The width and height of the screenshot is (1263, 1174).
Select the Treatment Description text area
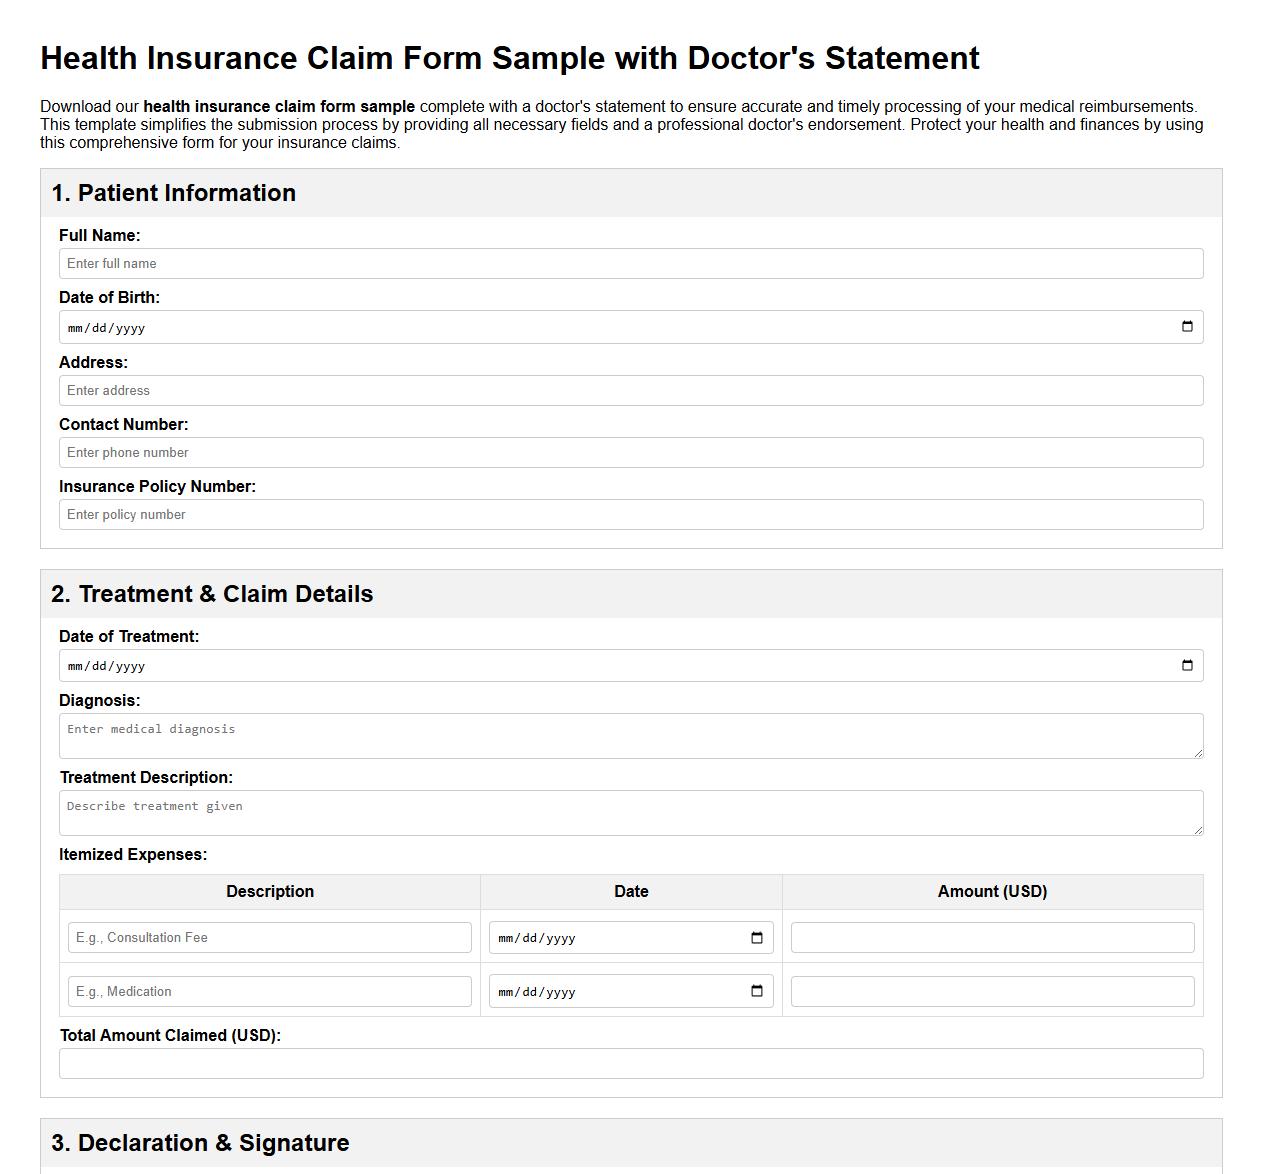tap(631, 812)
